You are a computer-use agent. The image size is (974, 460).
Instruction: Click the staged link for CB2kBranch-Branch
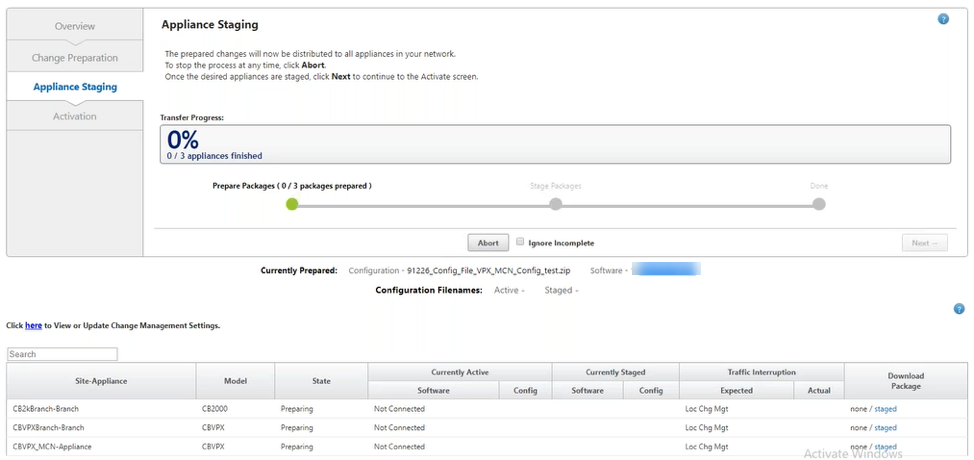(x=885, y=409)
